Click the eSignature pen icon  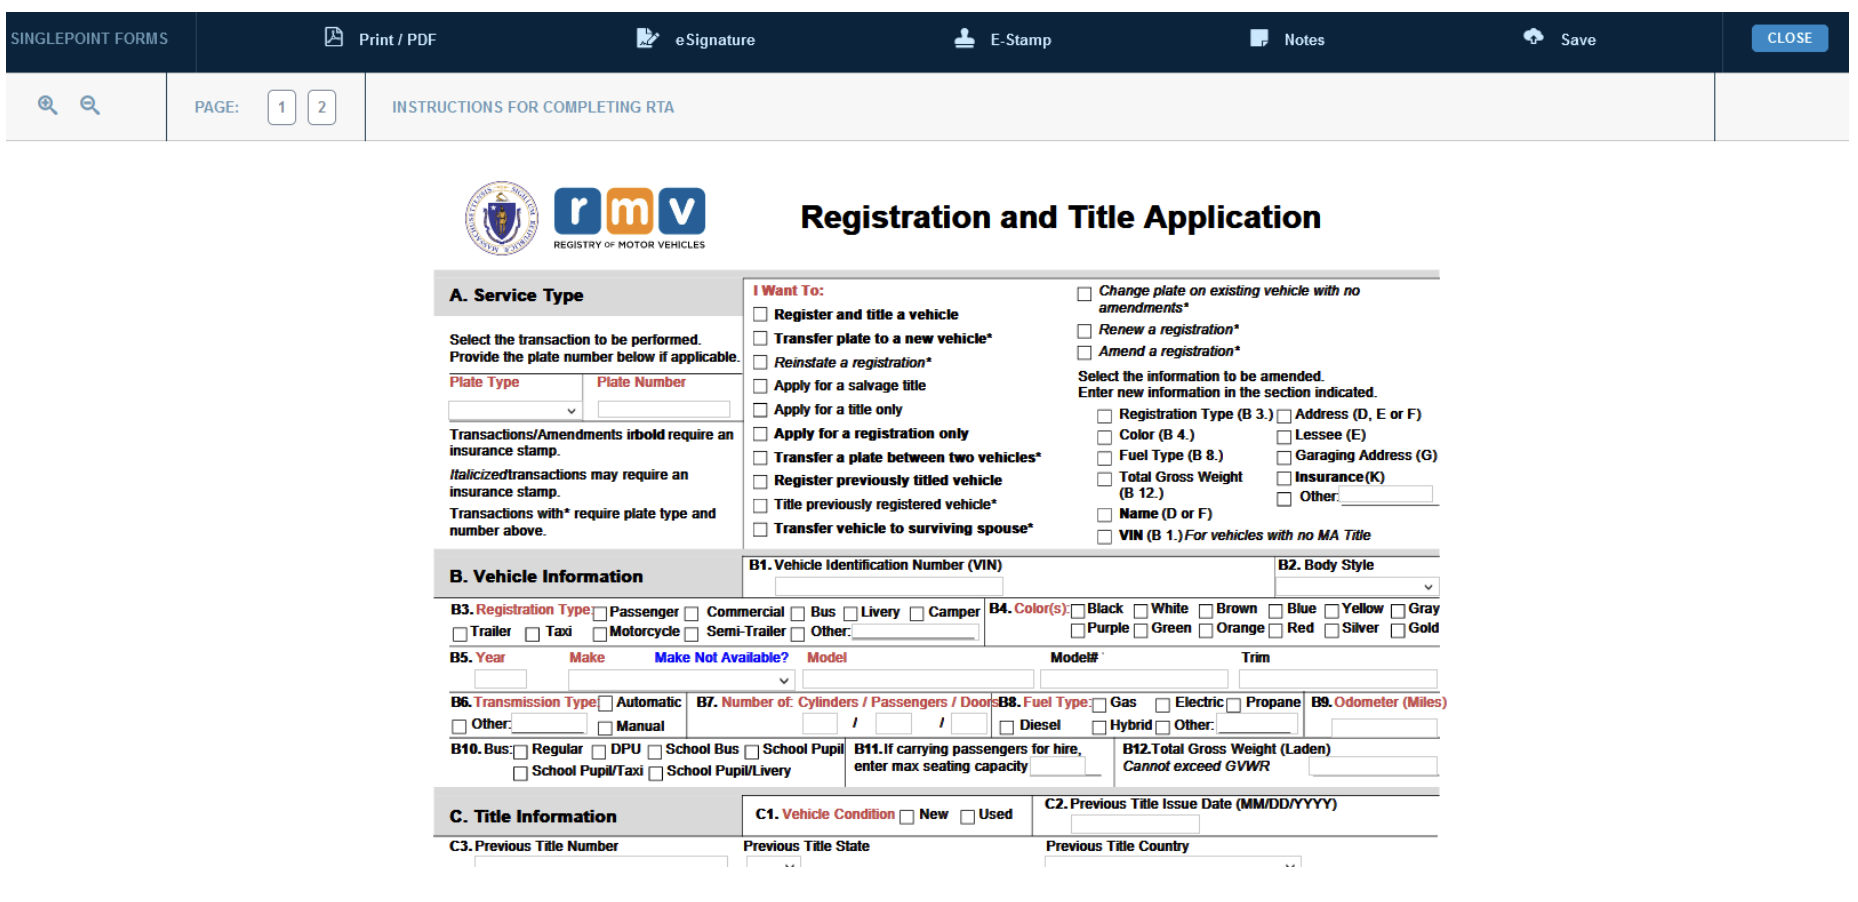click(647, 38)
